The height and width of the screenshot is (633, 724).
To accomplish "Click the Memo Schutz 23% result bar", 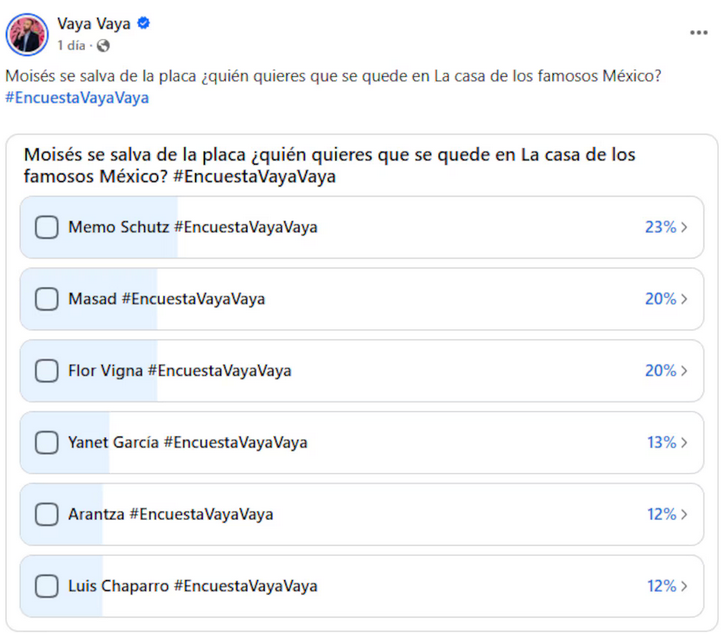I will 362,227.
